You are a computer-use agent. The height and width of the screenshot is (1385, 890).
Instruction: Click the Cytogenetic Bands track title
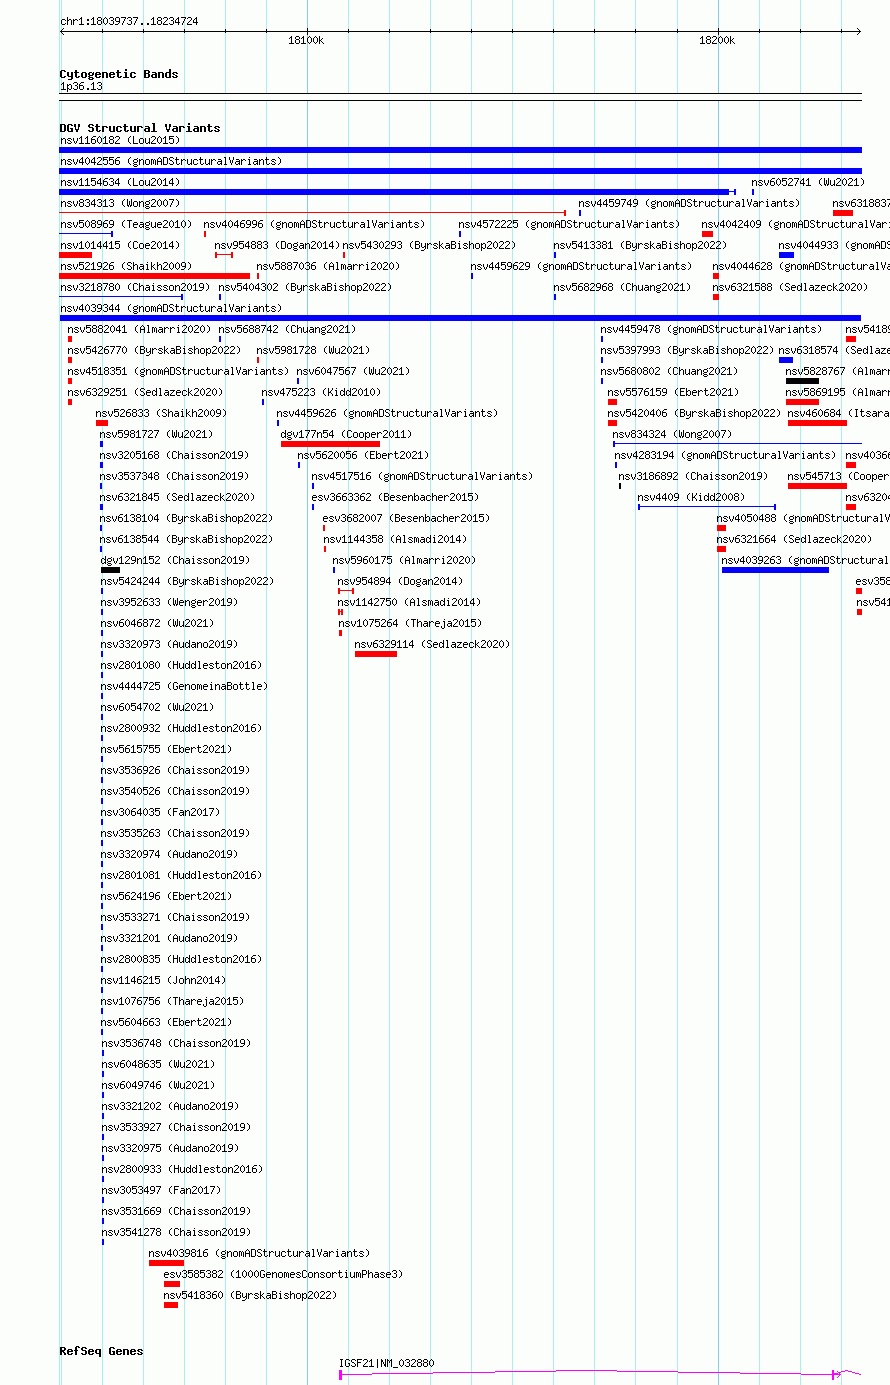pos(119,74)
